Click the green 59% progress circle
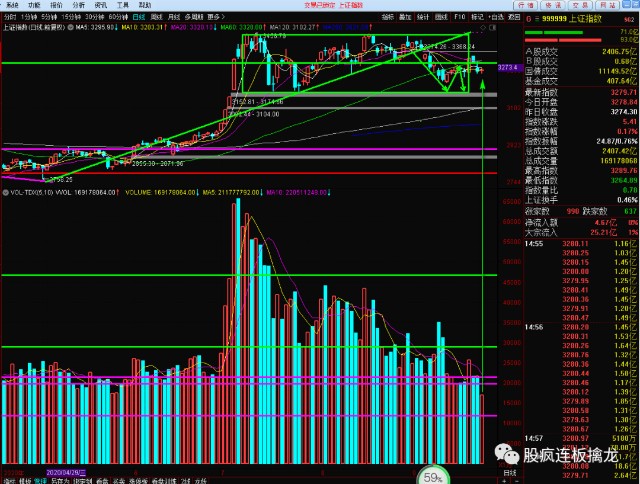The image size is (640, 484). (x=432, y=474)
